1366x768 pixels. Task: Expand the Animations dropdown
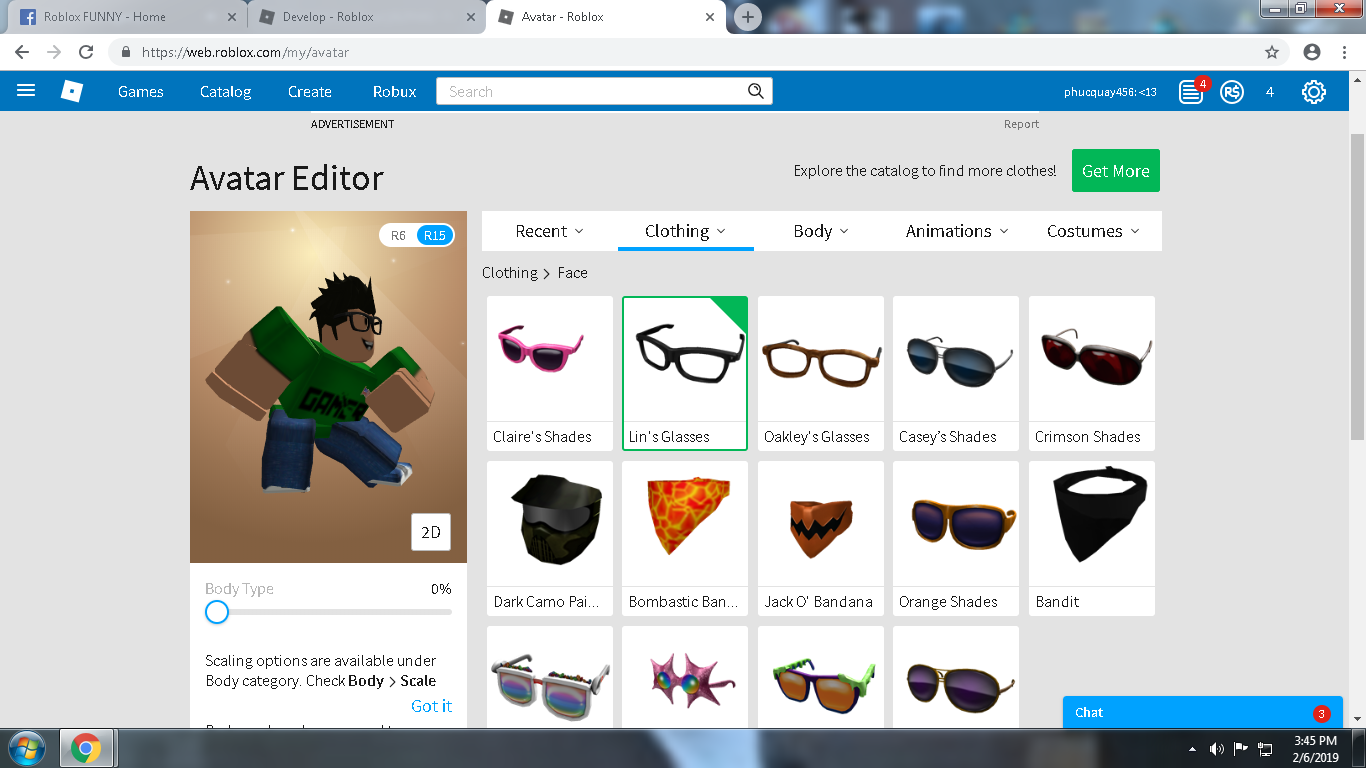click(x=957, y=231)
